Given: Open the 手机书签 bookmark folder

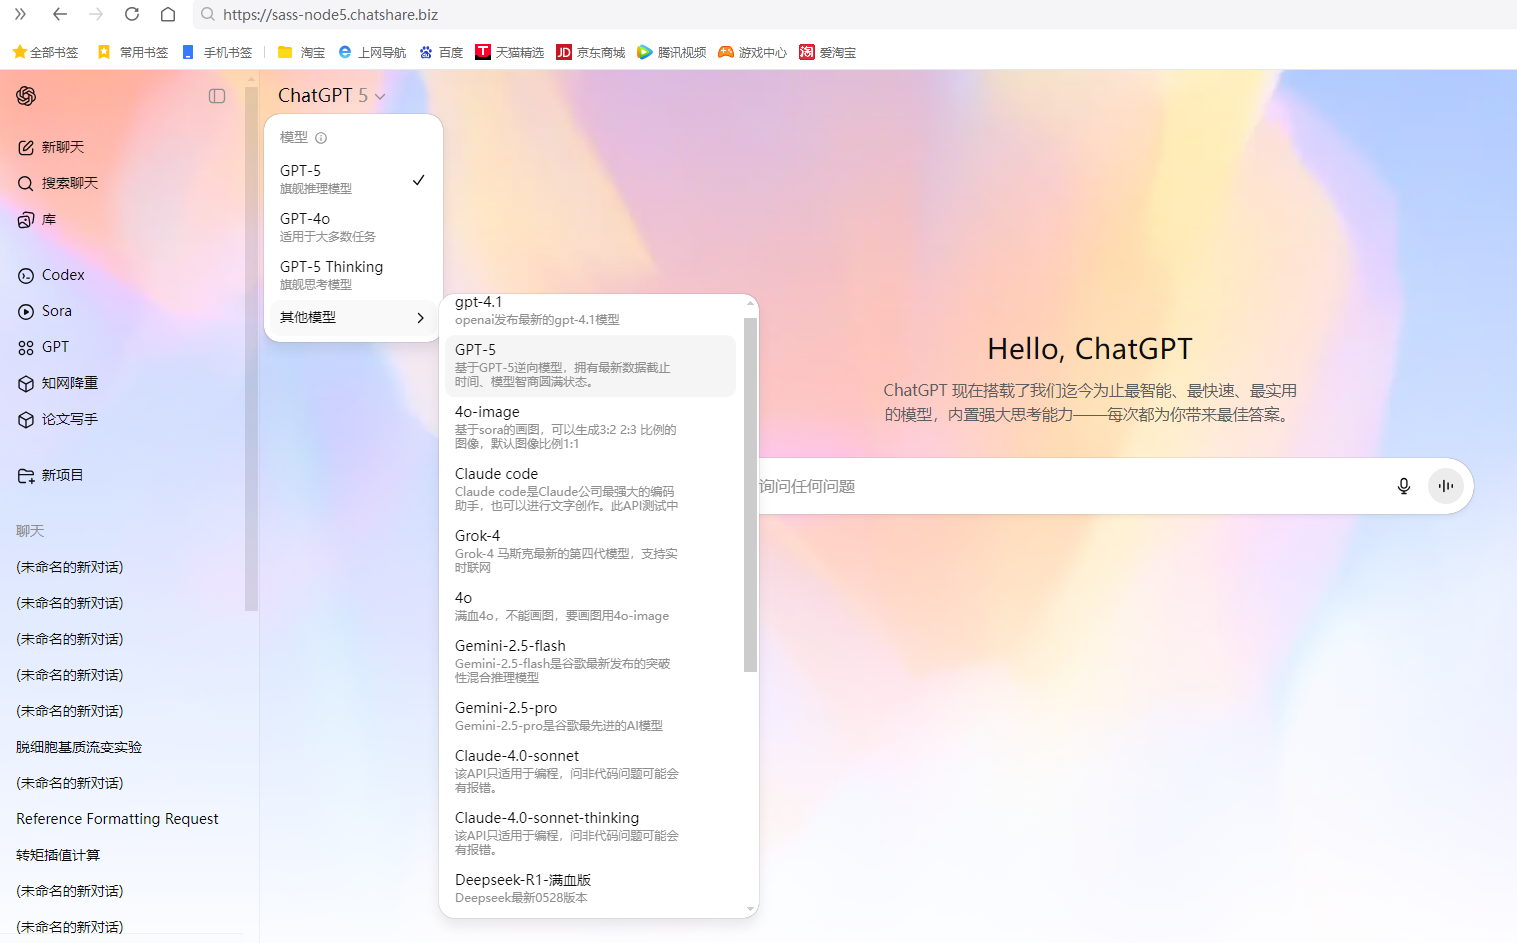Looking at the screenshot, I should pos(217,52).
